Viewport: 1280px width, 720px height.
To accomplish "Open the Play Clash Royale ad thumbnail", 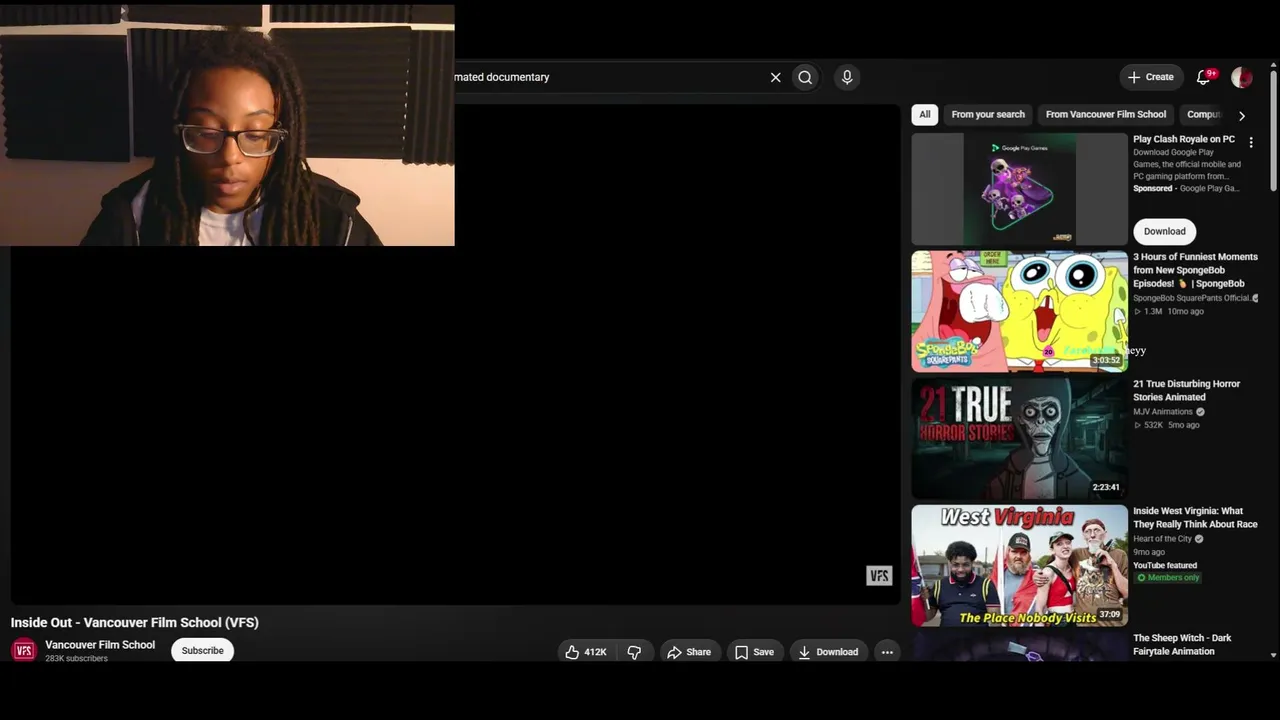I will point(1019,189).
